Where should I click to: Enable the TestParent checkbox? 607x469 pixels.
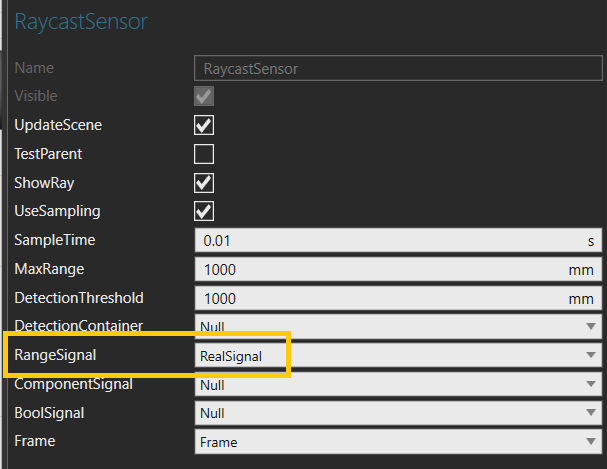coord(204,155)
